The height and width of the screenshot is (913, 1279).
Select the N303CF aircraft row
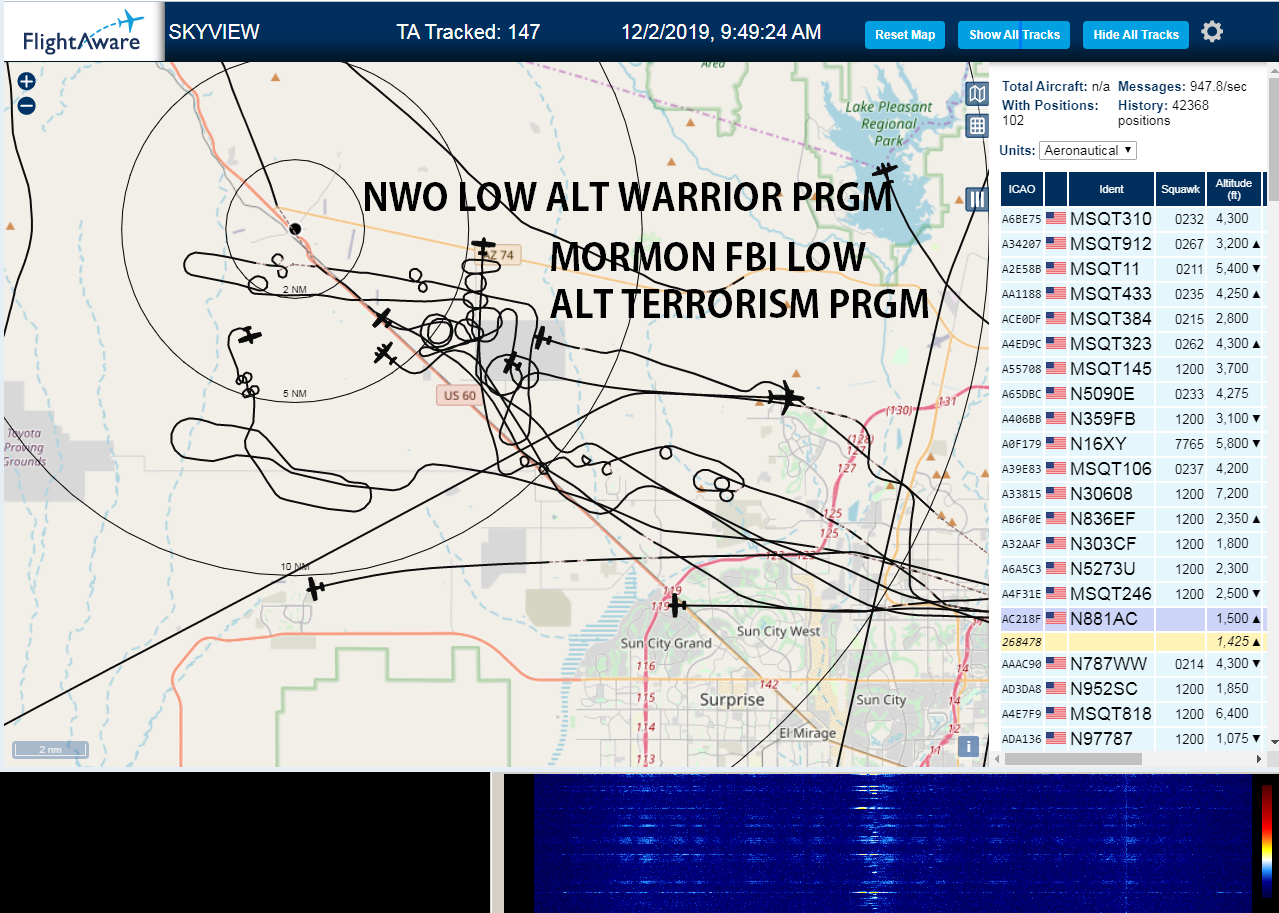click(1134, 543)
